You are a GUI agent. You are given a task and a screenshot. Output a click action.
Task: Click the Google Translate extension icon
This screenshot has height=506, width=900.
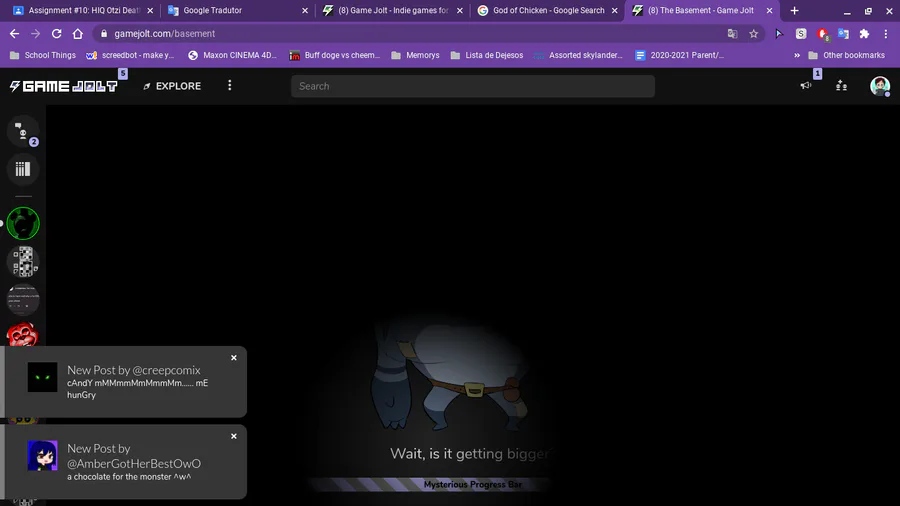843,34
